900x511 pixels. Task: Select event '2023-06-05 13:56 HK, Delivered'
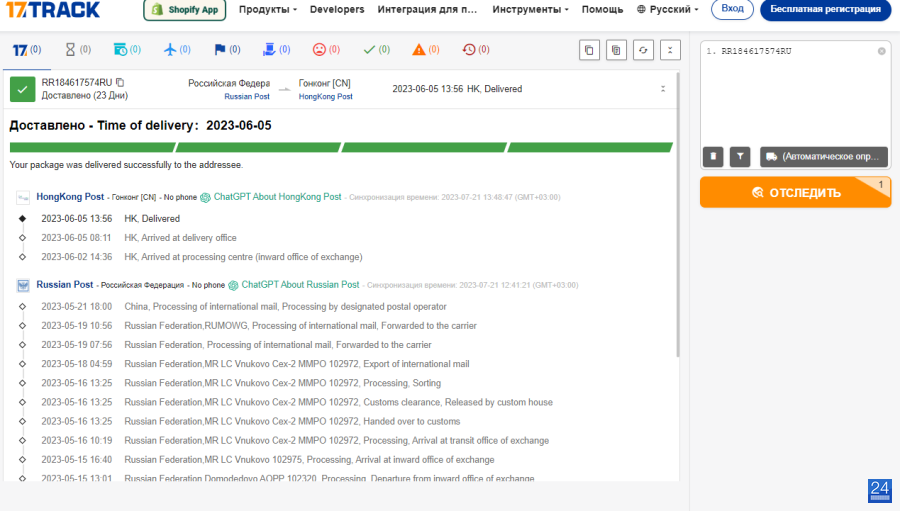pos(110,219)
